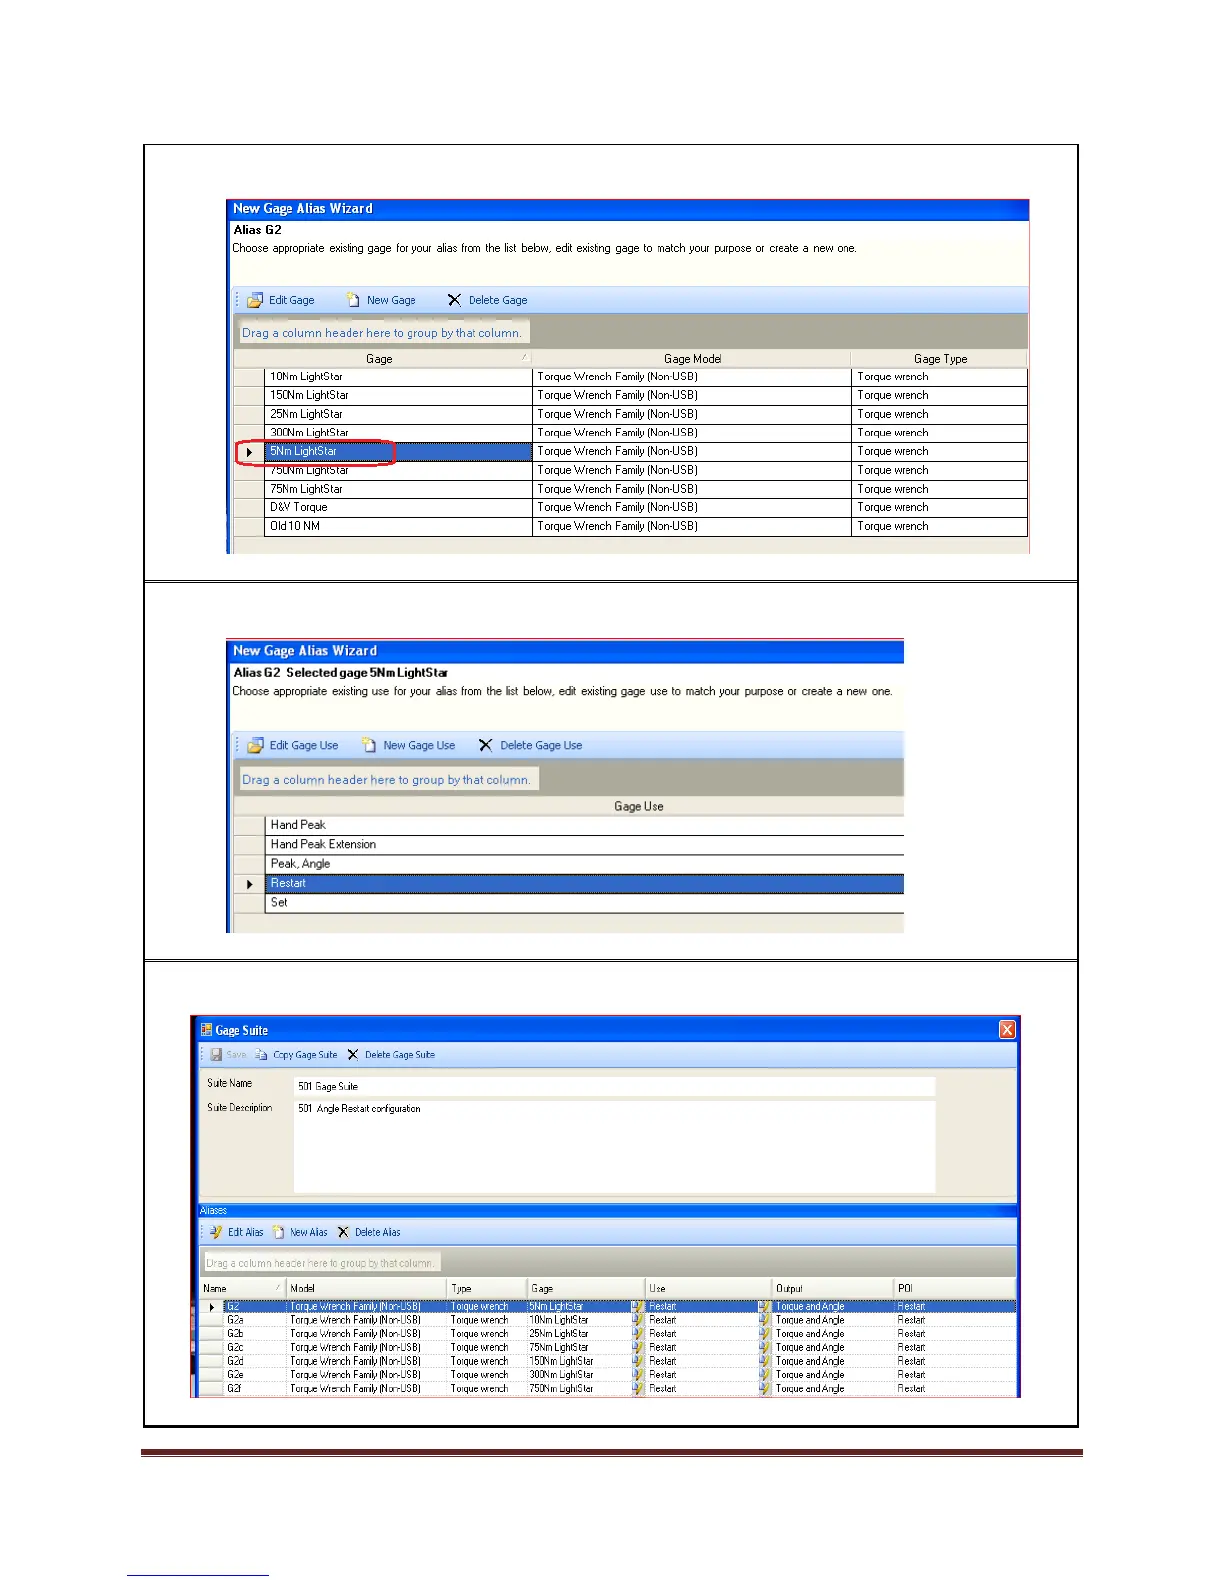Select 150Nm LightStar in the wizard gage list
1224x1584 pixels.
[x=398, y=395]
